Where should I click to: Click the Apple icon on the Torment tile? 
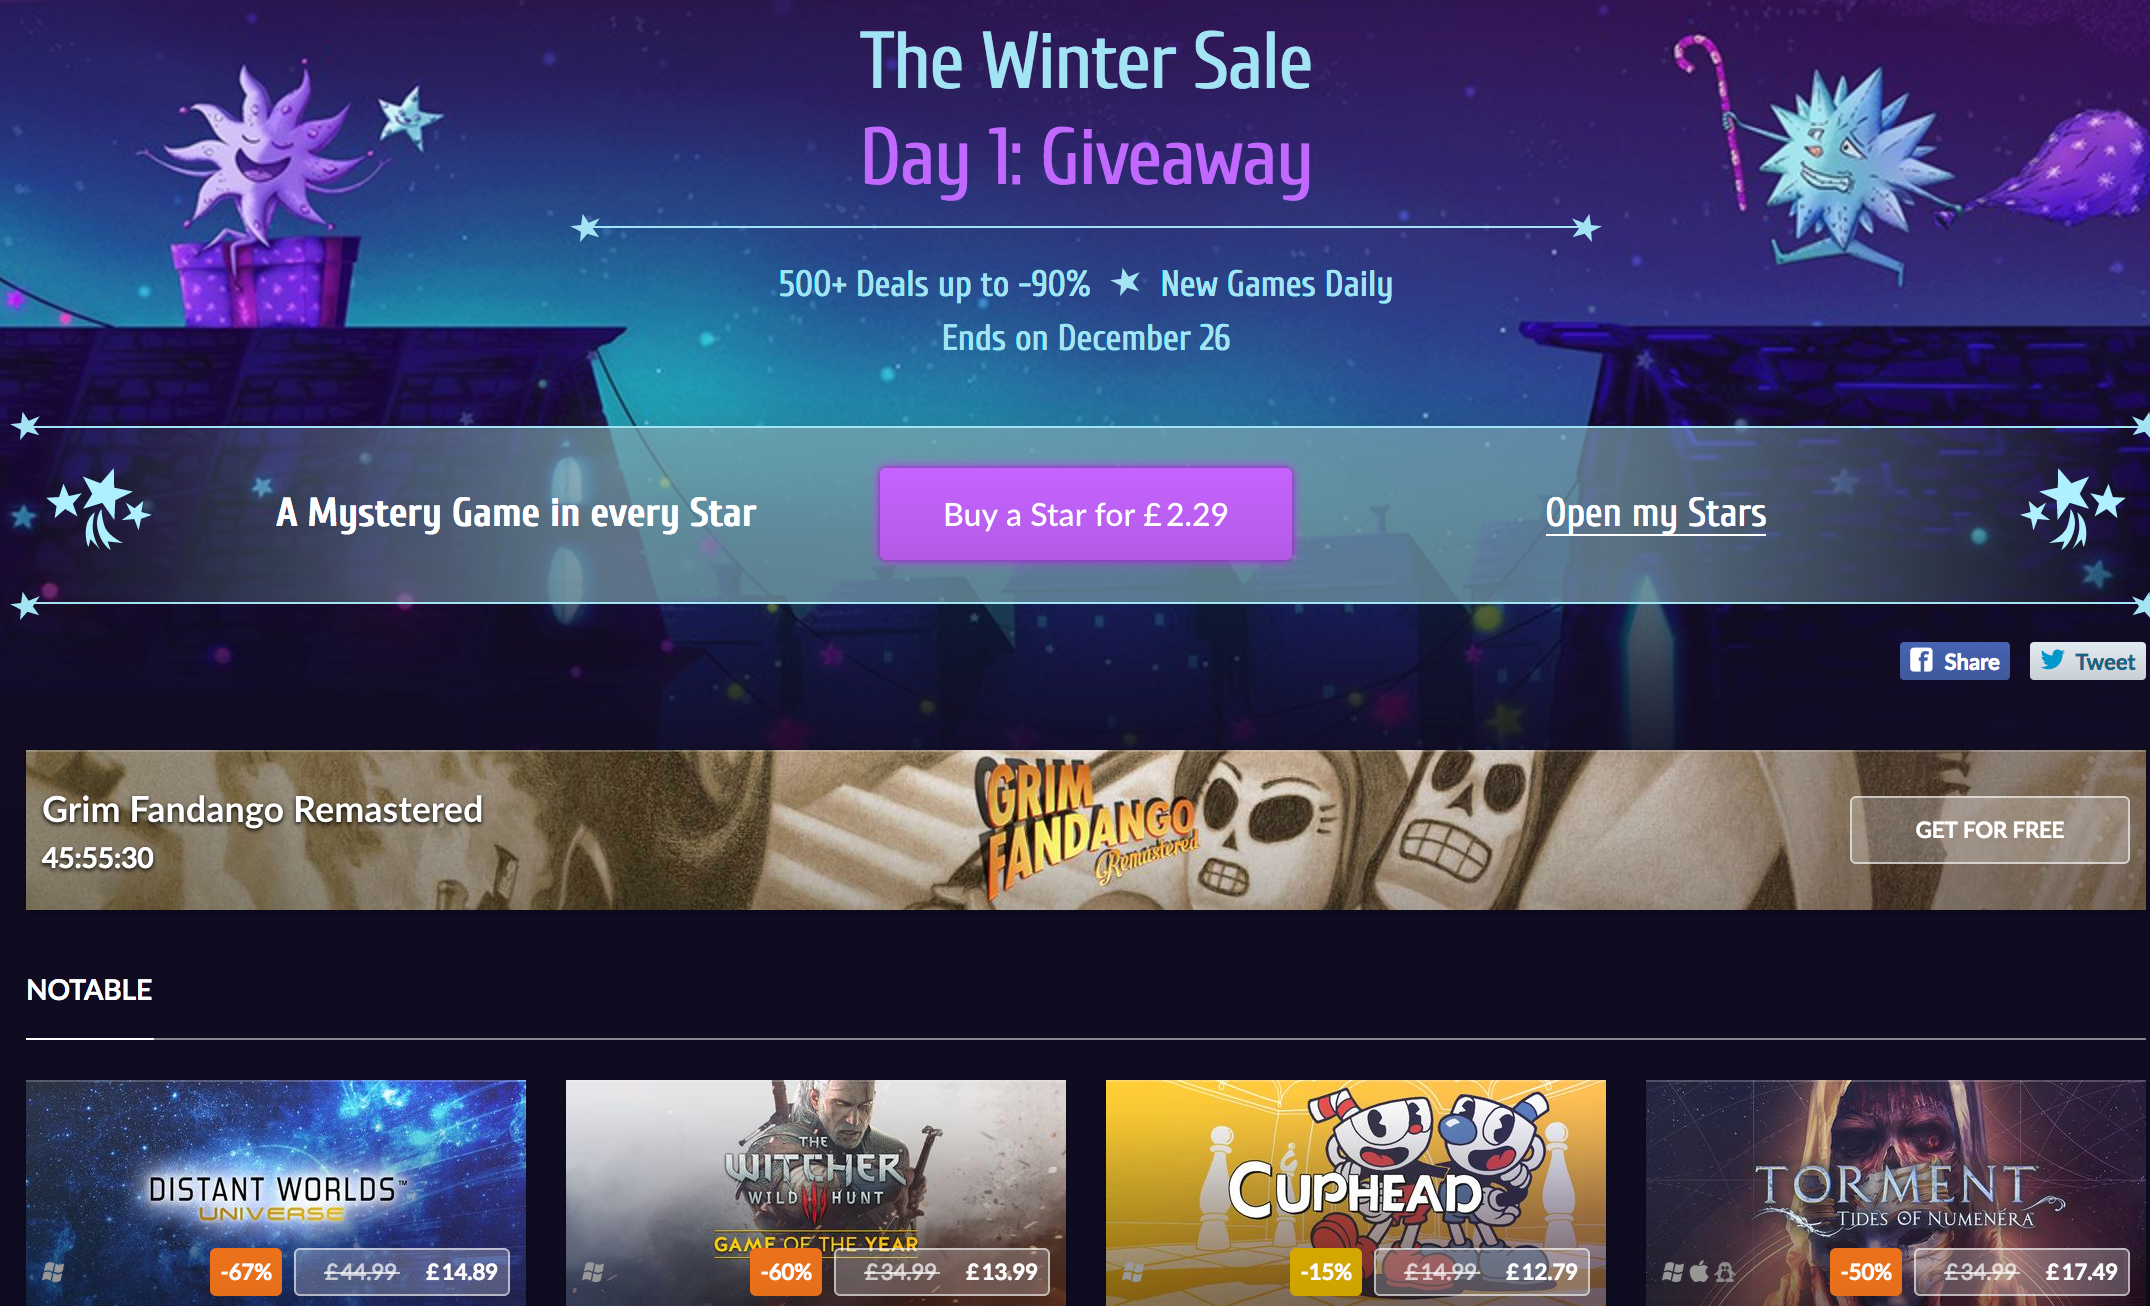(x=1699, y=1272)
